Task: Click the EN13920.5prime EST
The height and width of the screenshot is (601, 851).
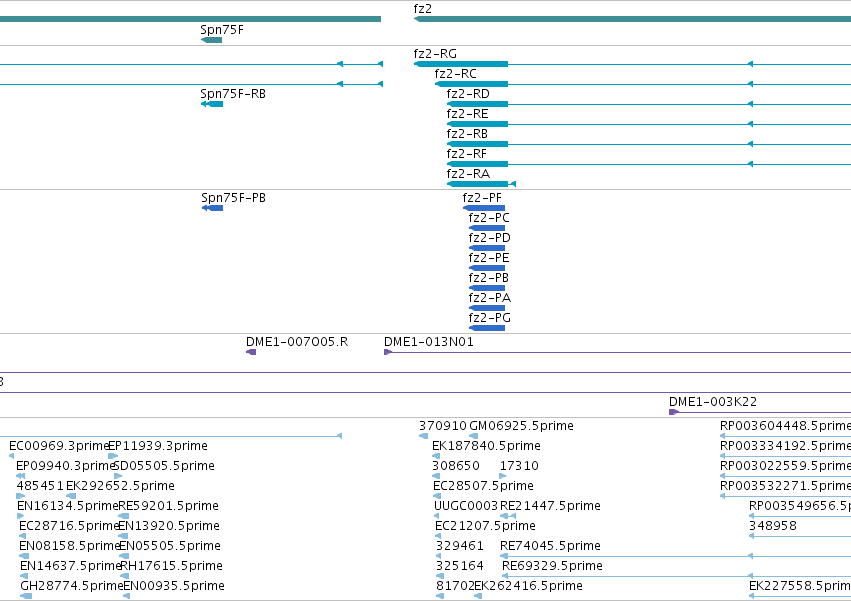Action: pyautogui.click(x=123, y=536)
